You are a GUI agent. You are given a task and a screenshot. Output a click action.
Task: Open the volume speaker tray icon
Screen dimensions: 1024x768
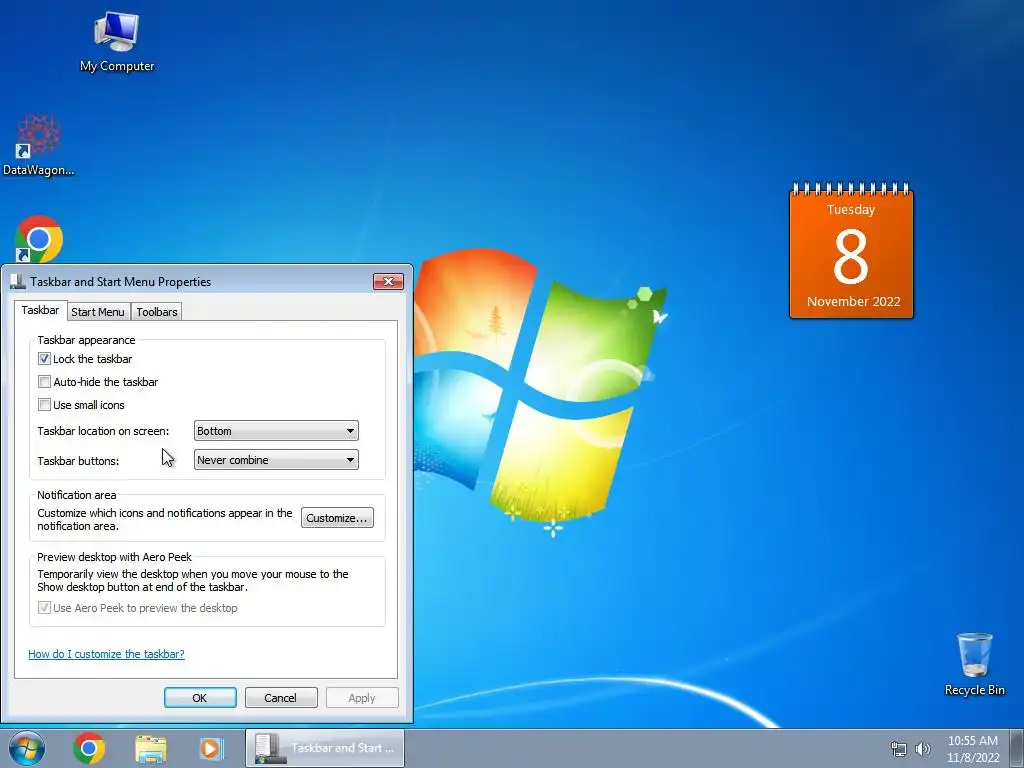pyautogui.click(x=923, y=749)
